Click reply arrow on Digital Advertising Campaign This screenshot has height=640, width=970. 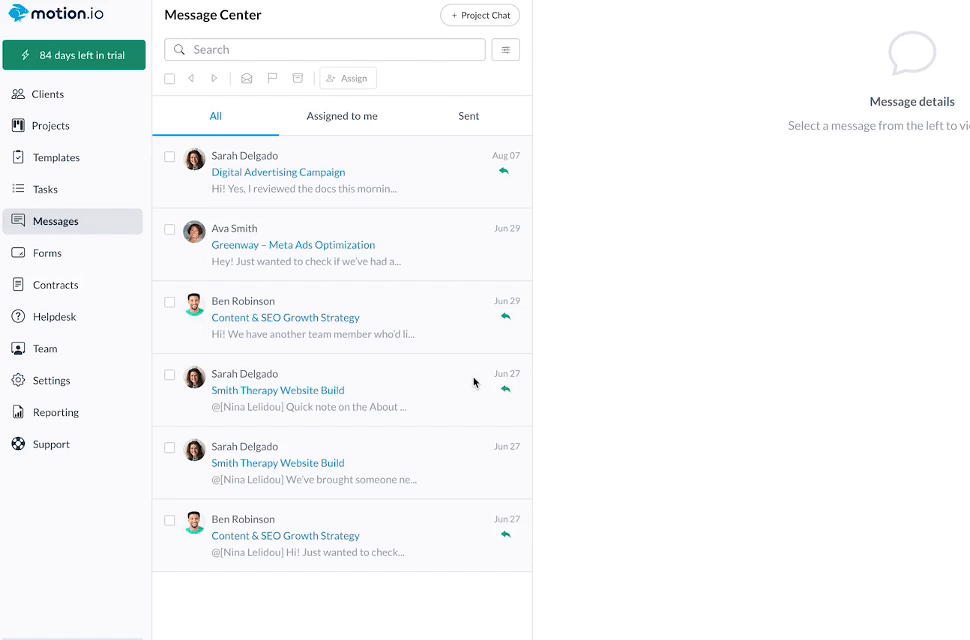coord(504,171)
